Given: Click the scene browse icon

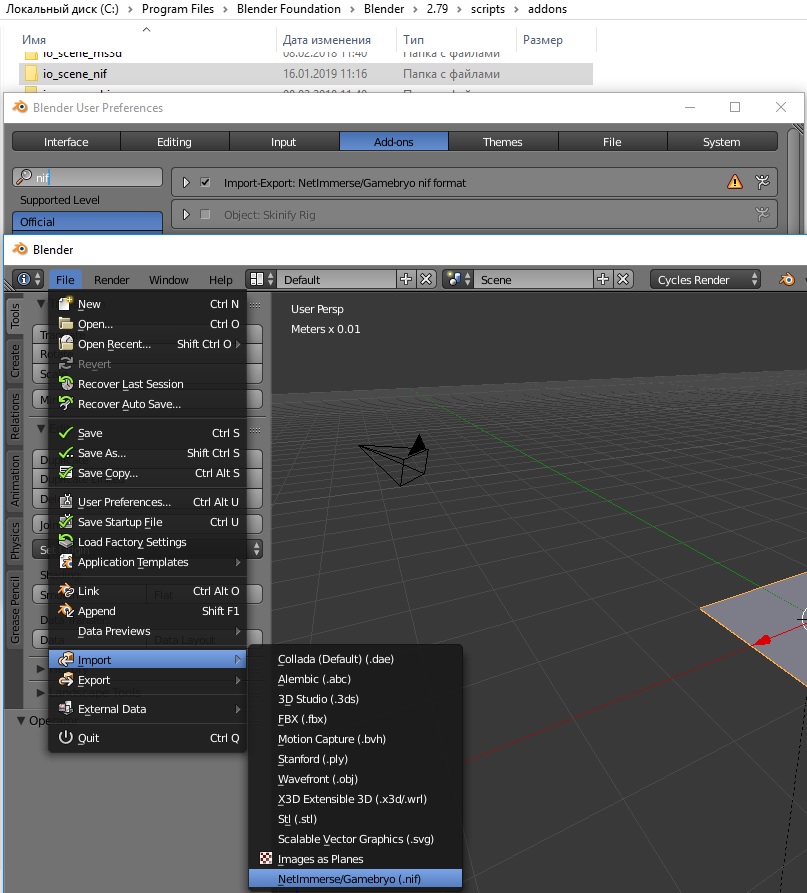Looking at the screenshot, I should click(458, 280).
